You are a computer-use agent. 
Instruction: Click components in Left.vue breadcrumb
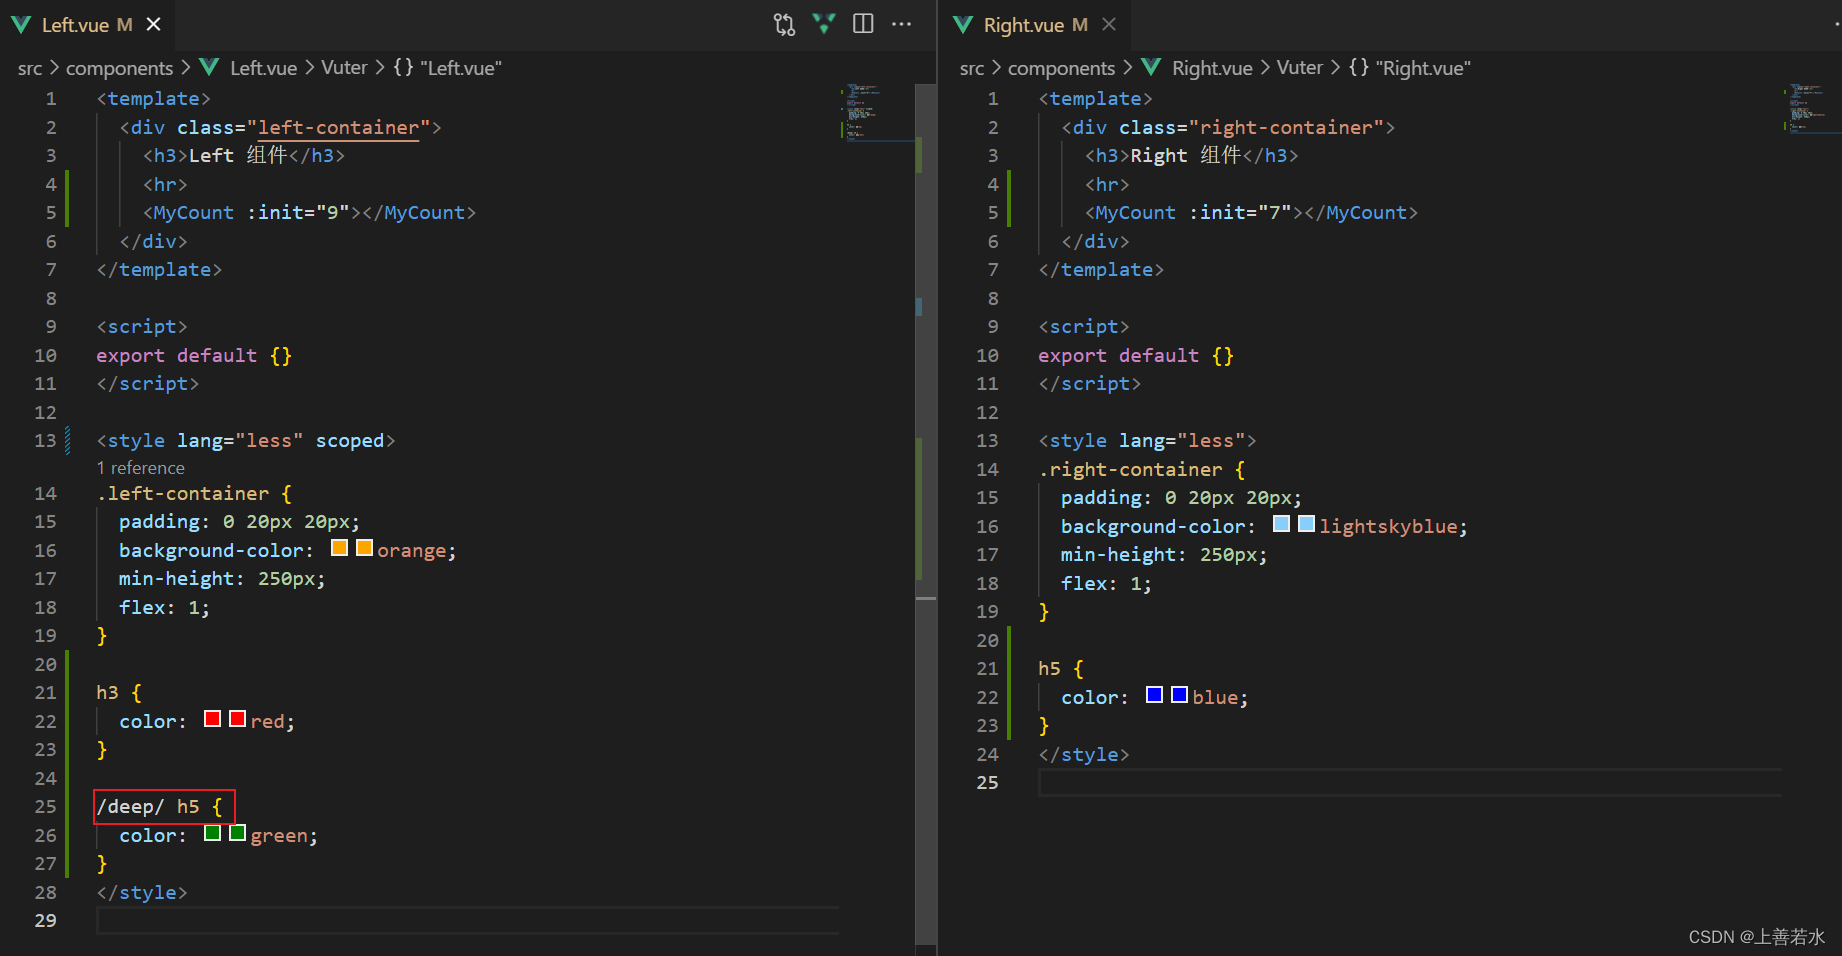coord(119,68)
